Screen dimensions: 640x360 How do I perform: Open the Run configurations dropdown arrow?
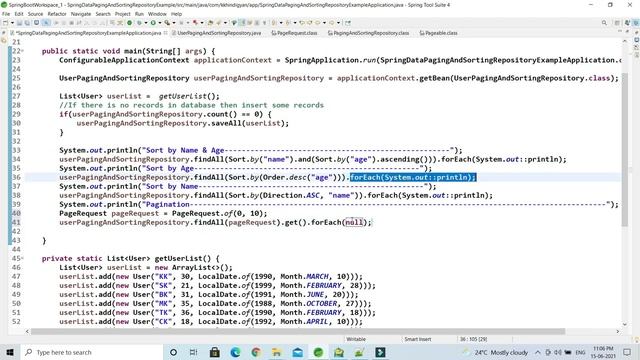160,23
